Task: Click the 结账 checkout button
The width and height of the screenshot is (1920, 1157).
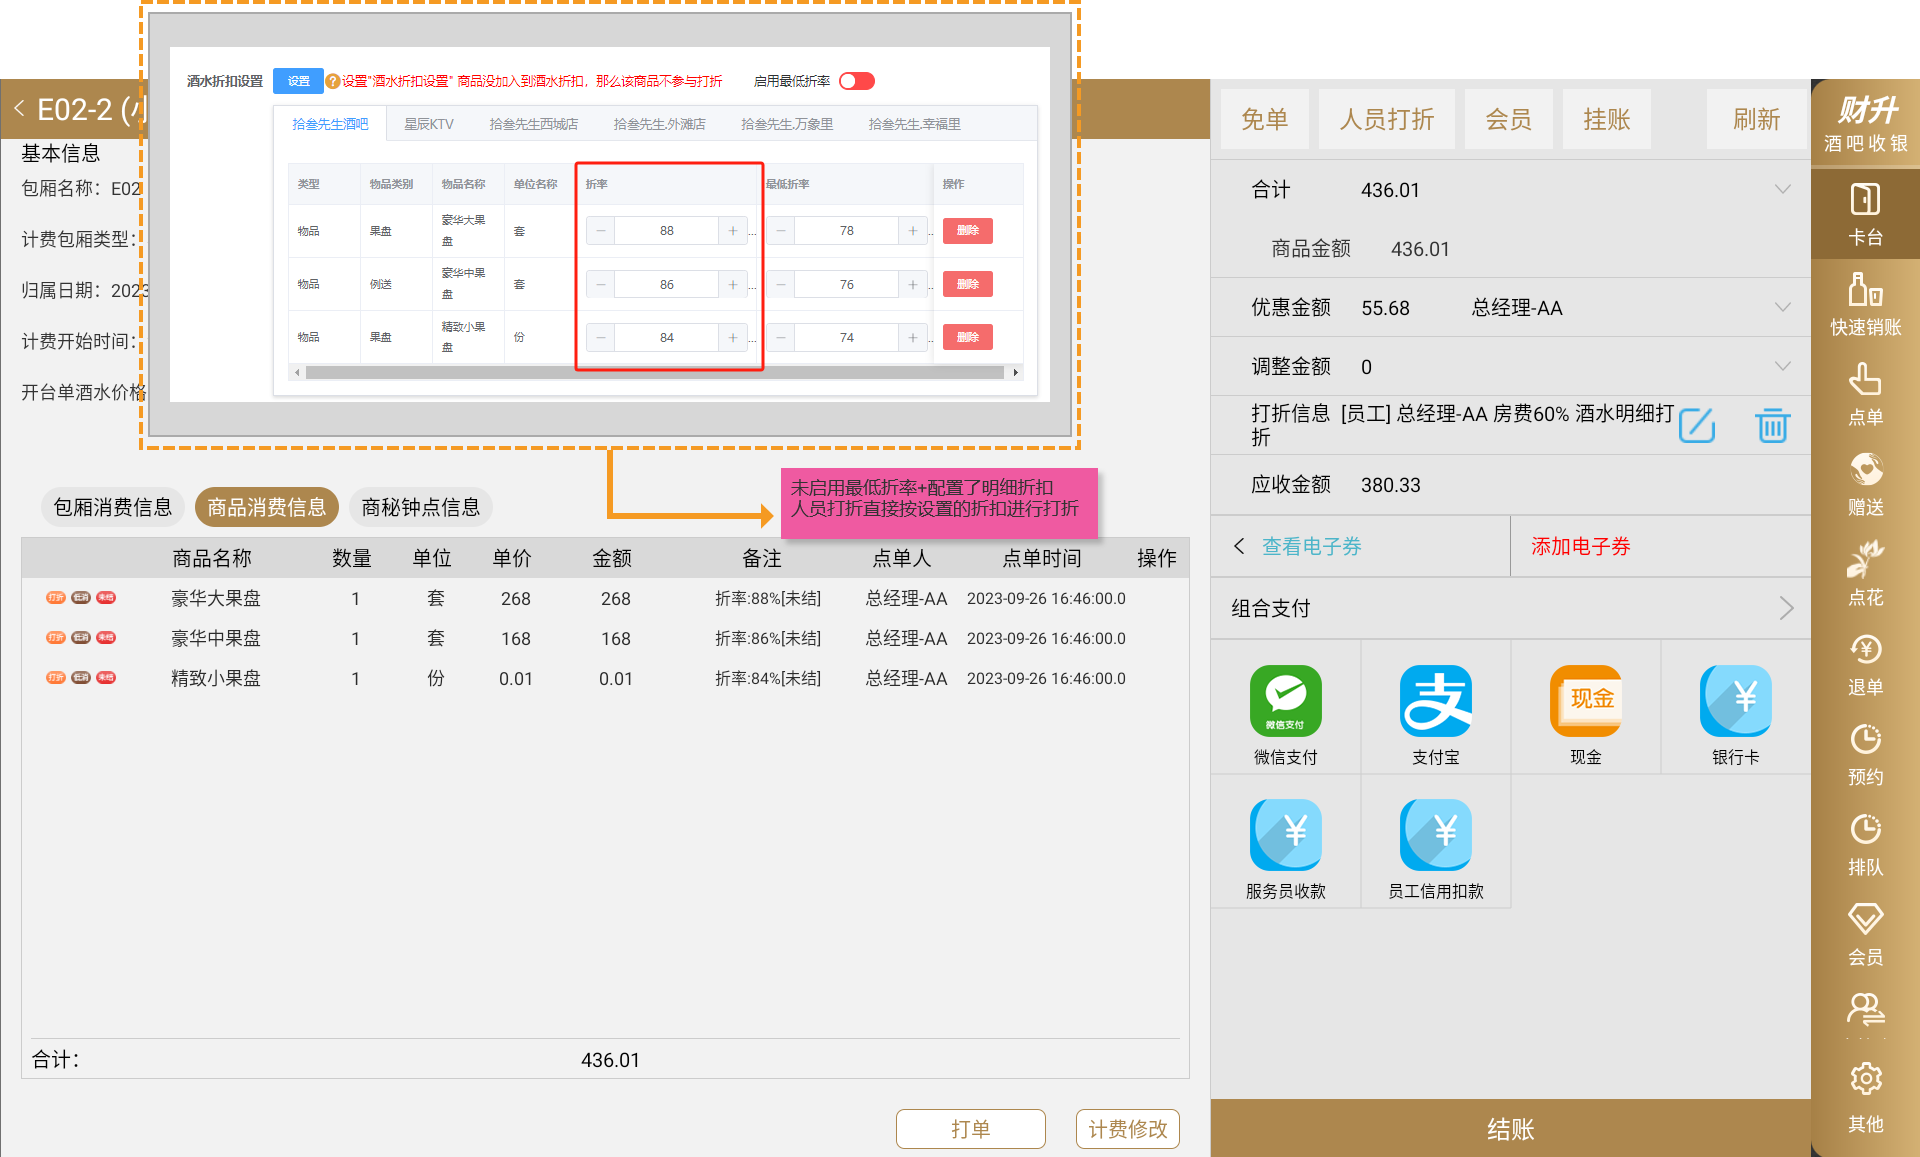Action: click(1510, 1128)
